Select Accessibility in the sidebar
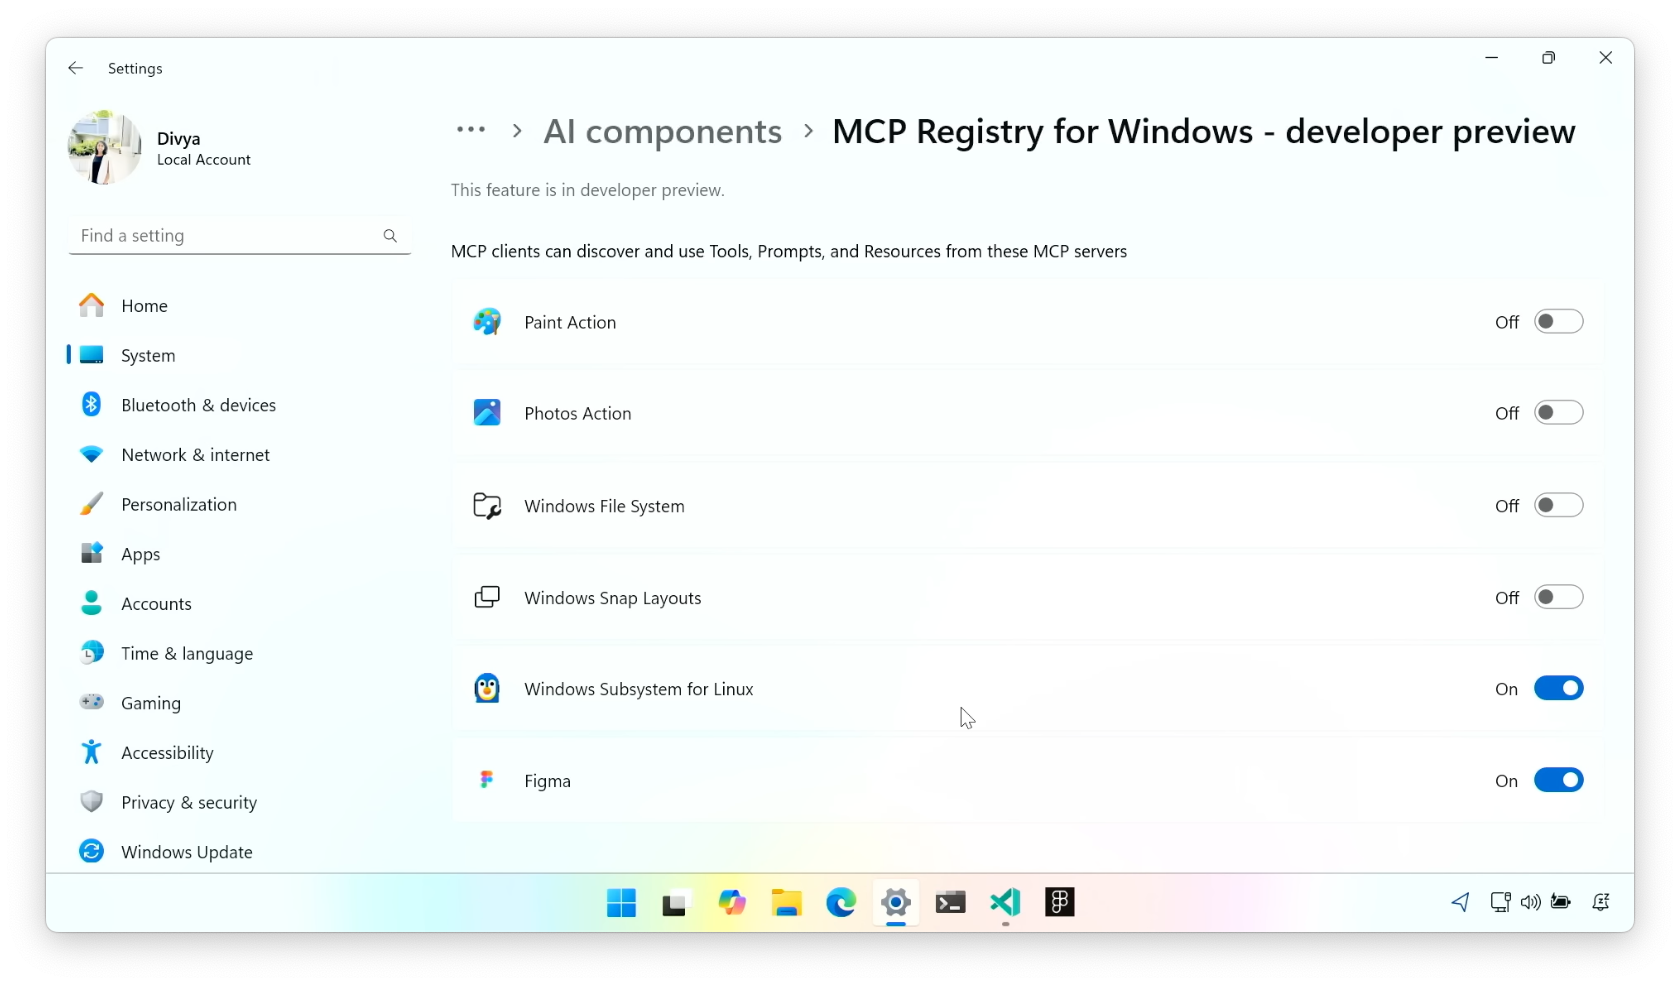 [240, 753]
